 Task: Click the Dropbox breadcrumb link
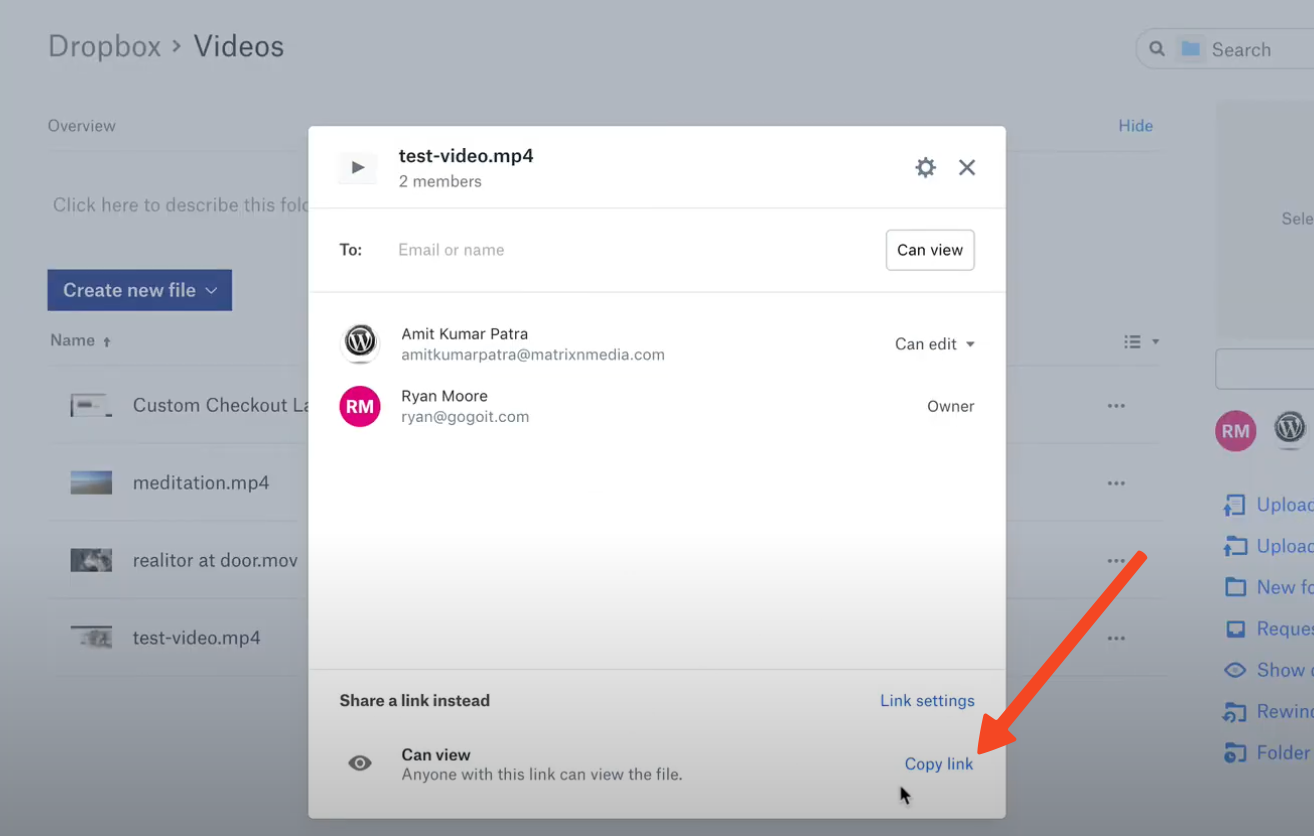tap(105, 47)
